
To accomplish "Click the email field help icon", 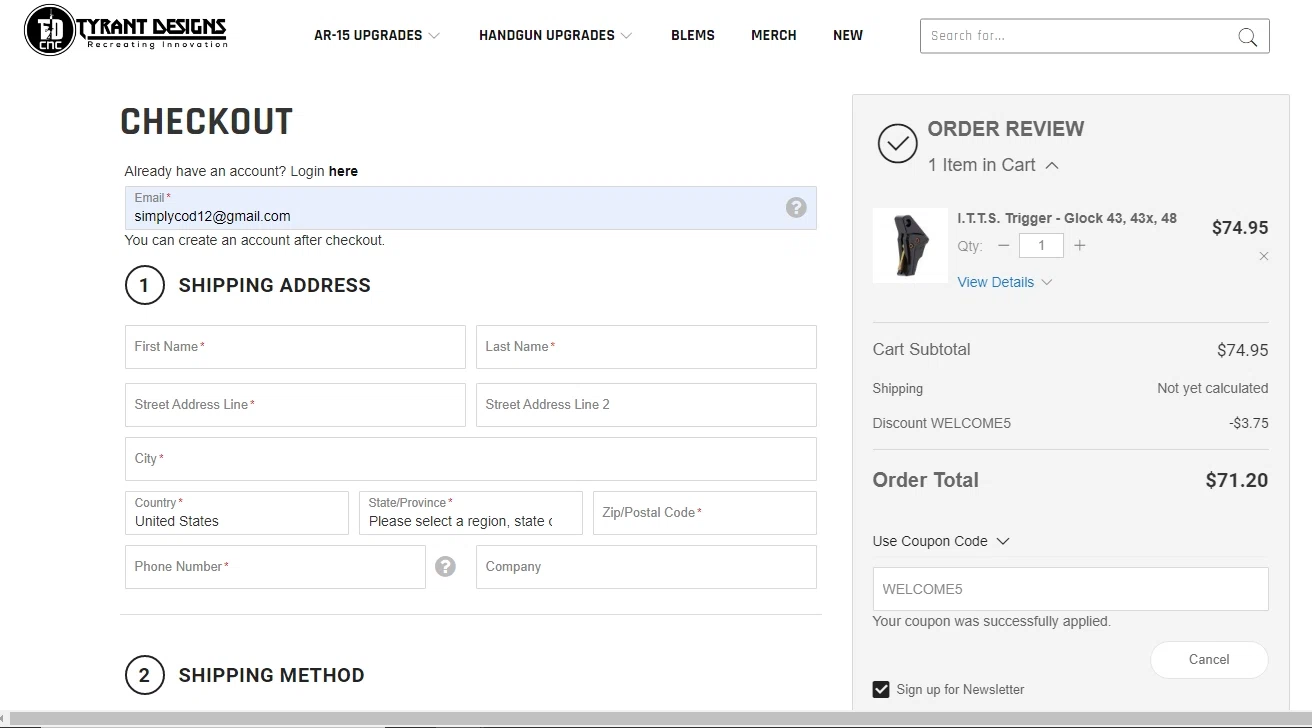I will pyautogui.click(x=796, y=207).
